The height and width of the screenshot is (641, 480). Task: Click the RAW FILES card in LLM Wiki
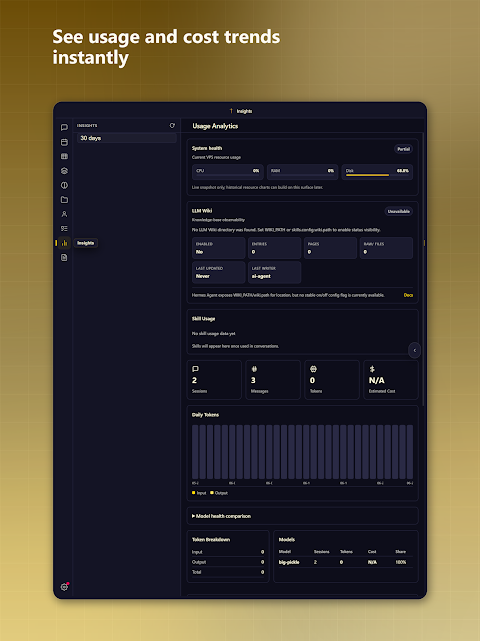386,248
